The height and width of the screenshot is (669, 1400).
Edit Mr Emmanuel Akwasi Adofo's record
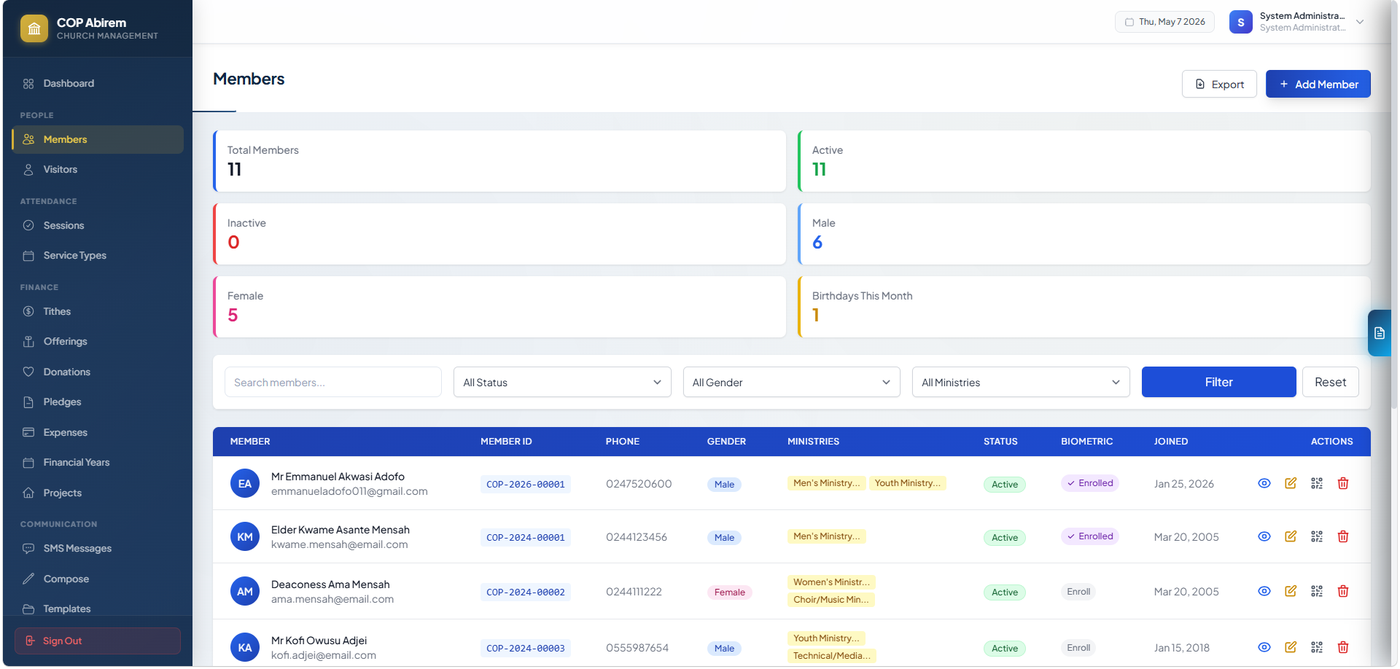[1290, 483]
